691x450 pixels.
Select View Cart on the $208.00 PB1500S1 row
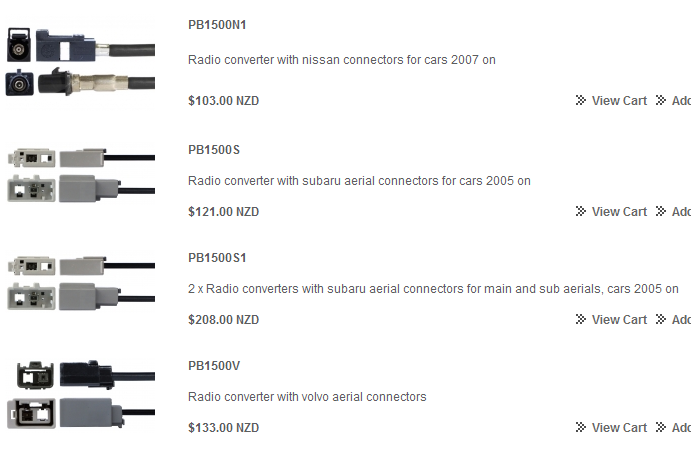[619, 320]
